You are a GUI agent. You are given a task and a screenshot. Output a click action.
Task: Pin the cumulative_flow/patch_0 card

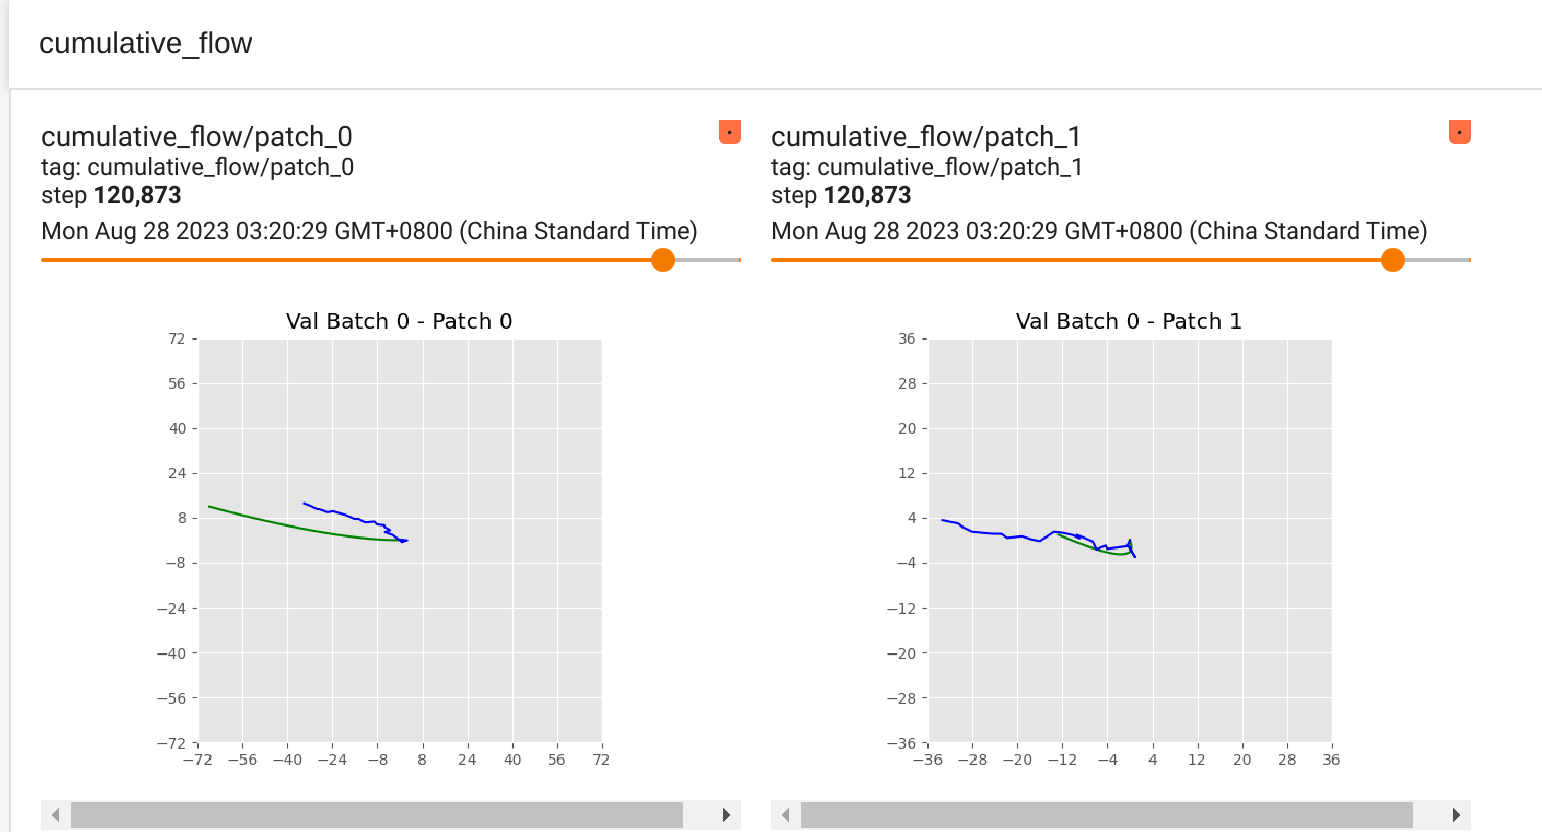pos(727,131)
